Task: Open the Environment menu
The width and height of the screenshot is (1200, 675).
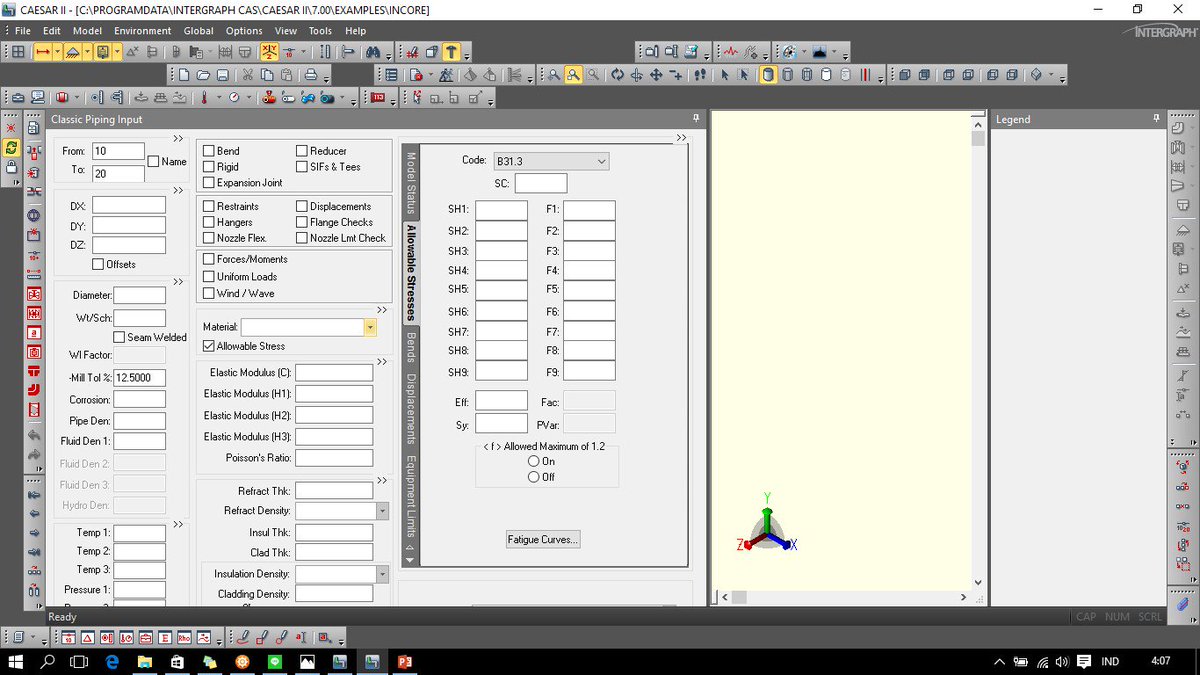Action: tap(142, 31)
